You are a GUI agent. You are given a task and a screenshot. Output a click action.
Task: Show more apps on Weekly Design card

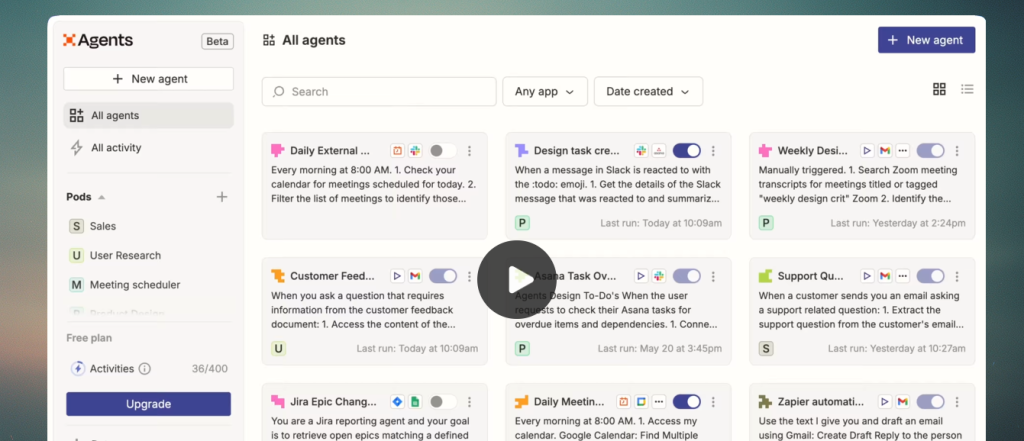(x=903, y=151)
